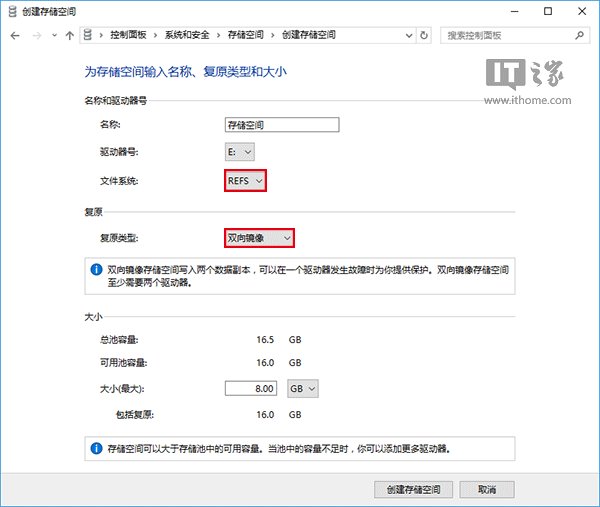Click the info icon beside the two-way mirror description
Screen dimensions: 600x507
click(96, 270)
